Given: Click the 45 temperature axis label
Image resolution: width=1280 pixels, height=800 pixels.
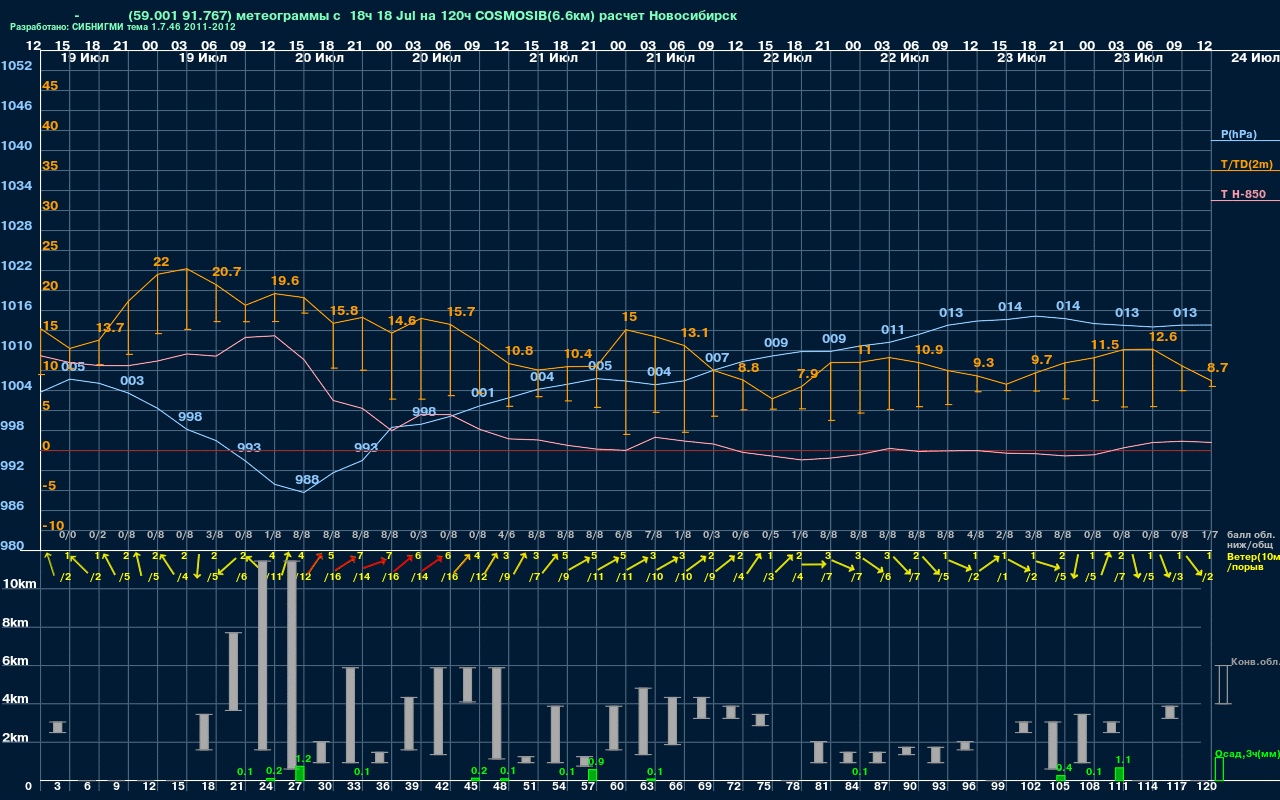Looking at the screenshot, I should pyautogui.click(x=50, y=86).
